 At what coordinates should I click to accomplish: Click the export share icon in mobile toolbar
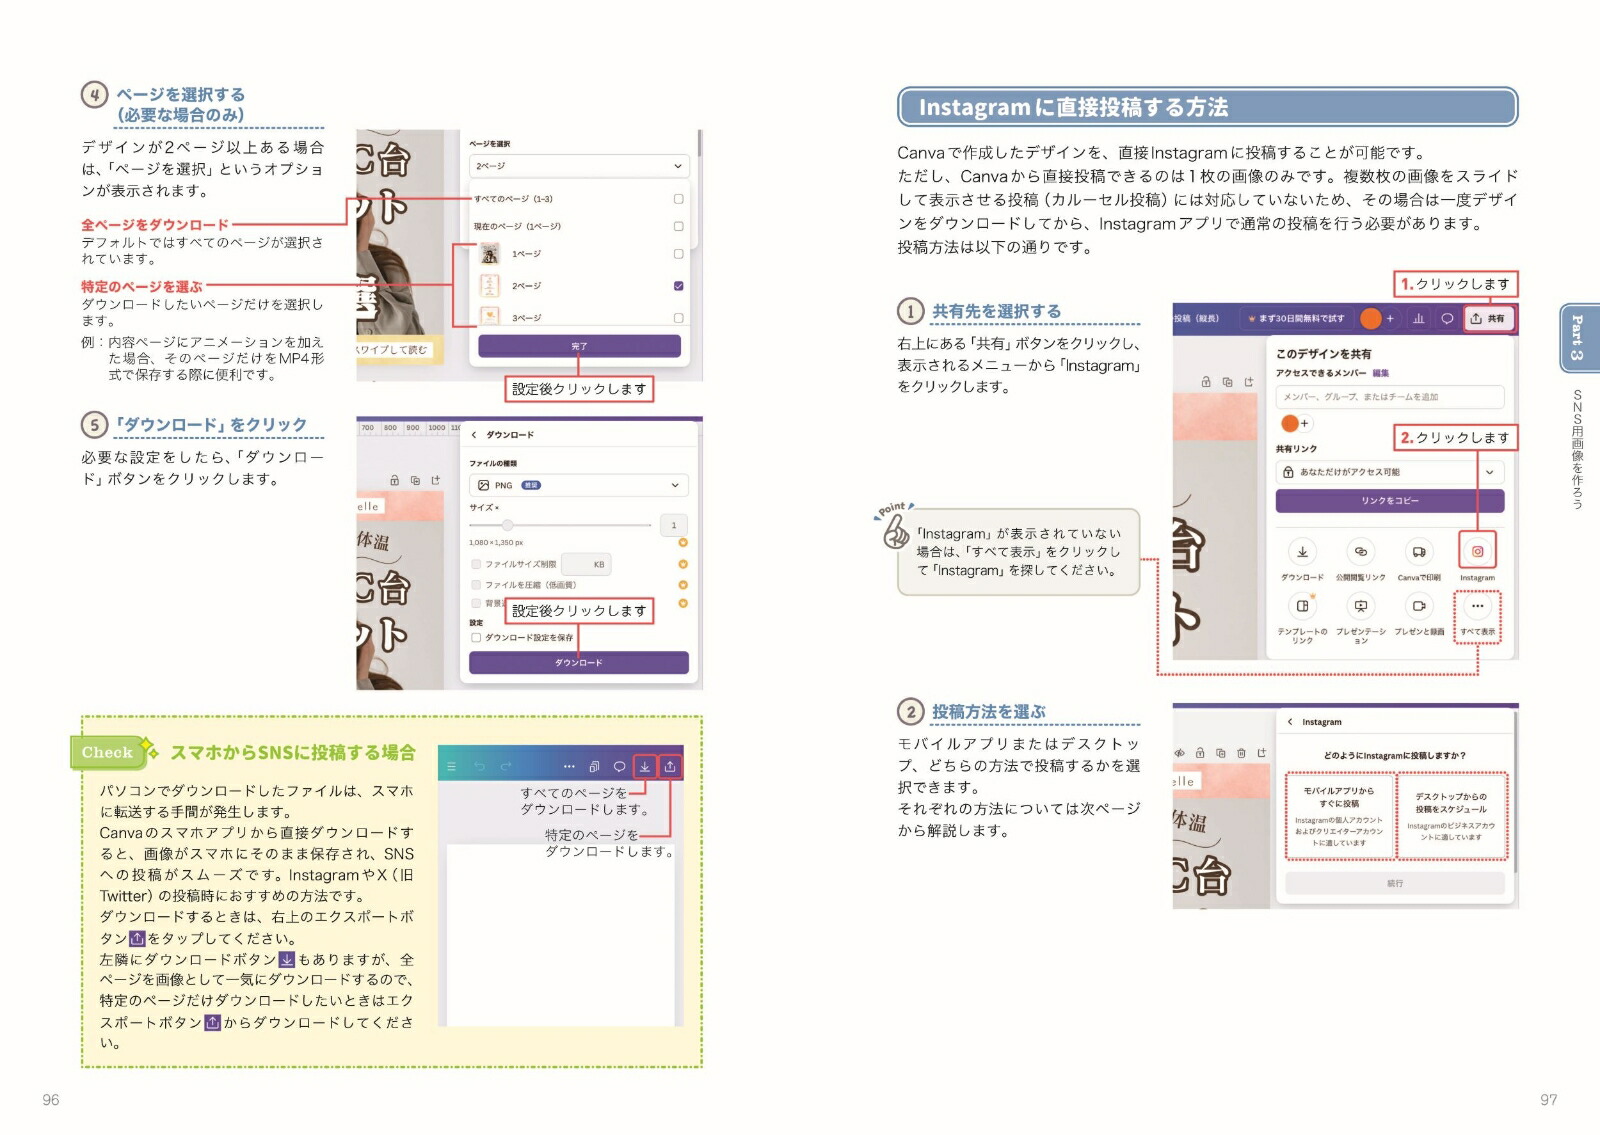pyautogui.click(x=670, y=766)
